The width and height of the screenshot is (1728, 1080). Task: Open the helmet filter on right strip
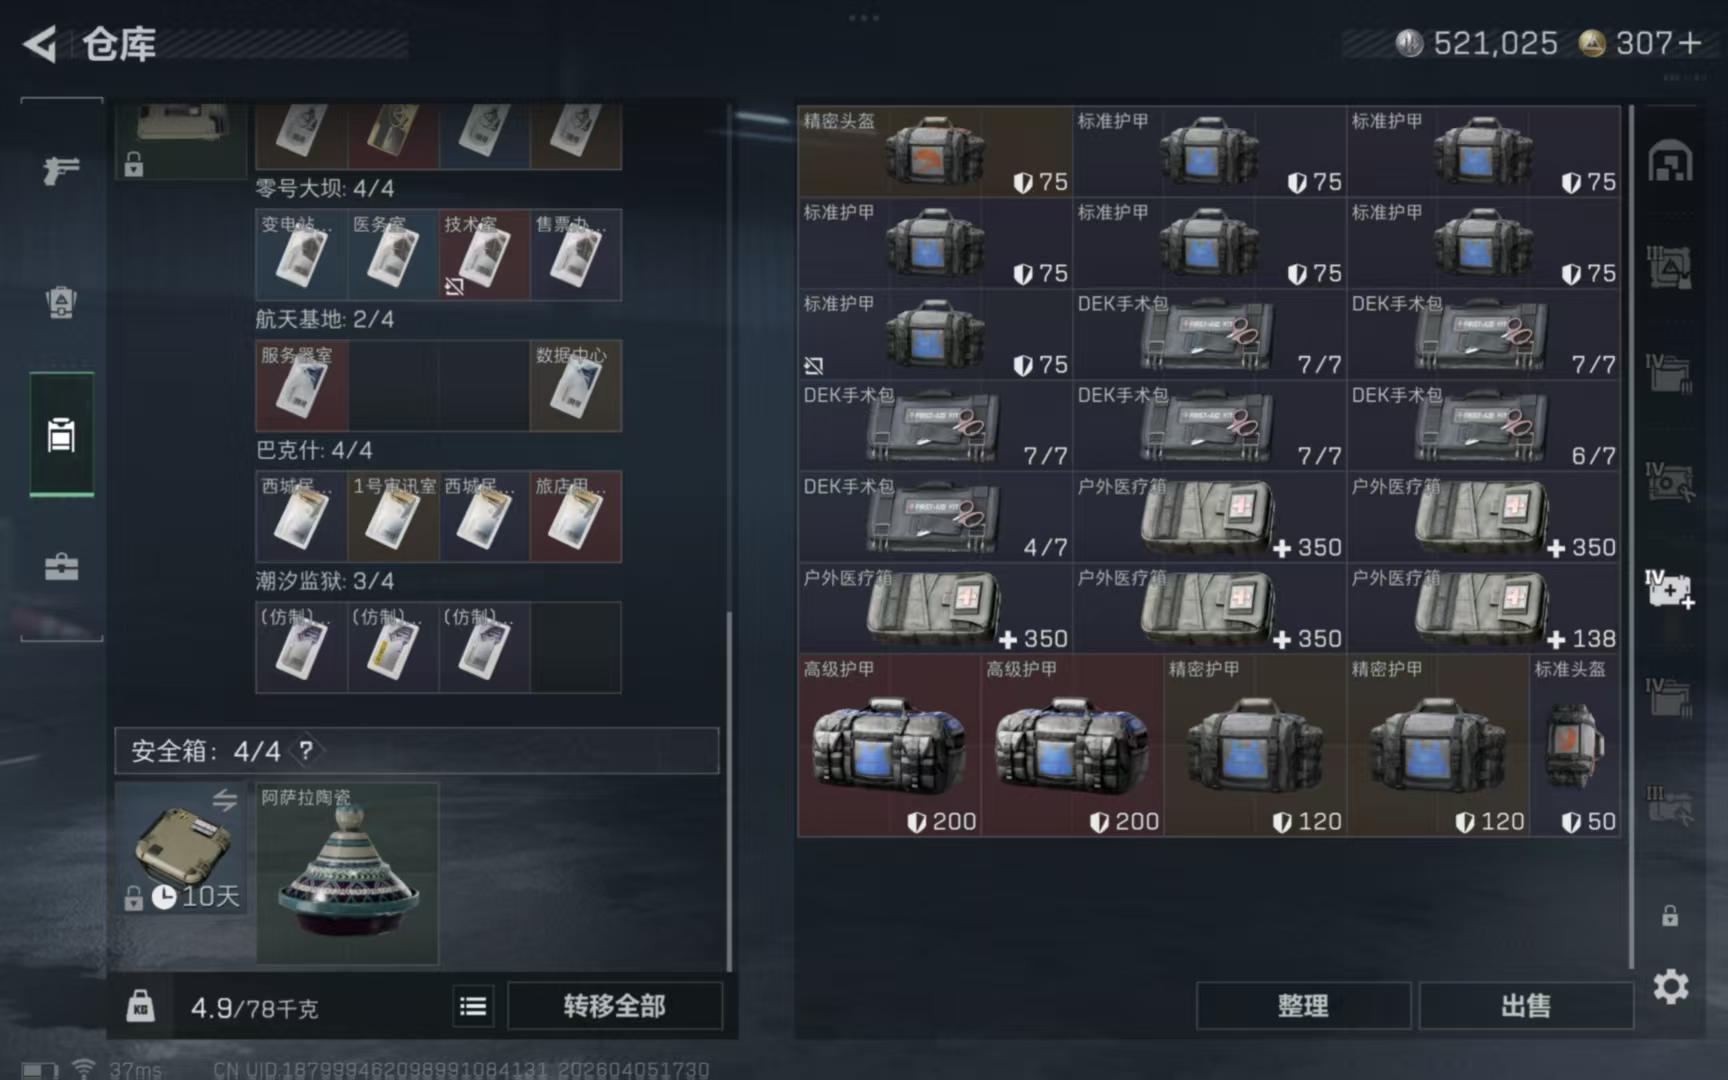(x=1670, y=162)
